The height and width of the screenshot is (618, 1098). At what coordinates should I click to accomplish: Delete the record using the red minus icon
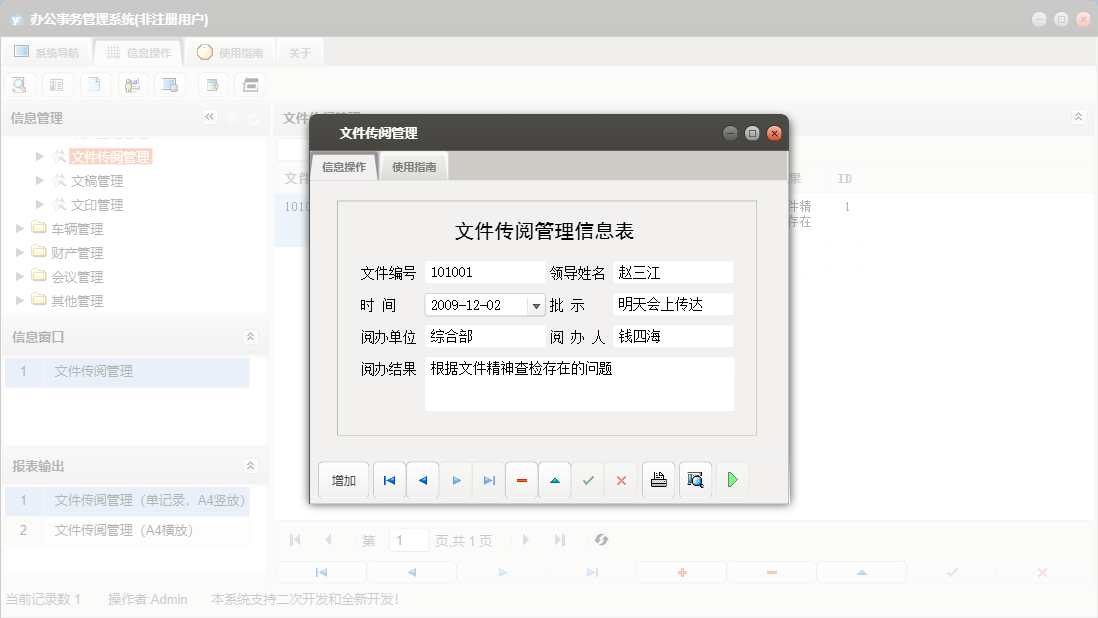521,480
